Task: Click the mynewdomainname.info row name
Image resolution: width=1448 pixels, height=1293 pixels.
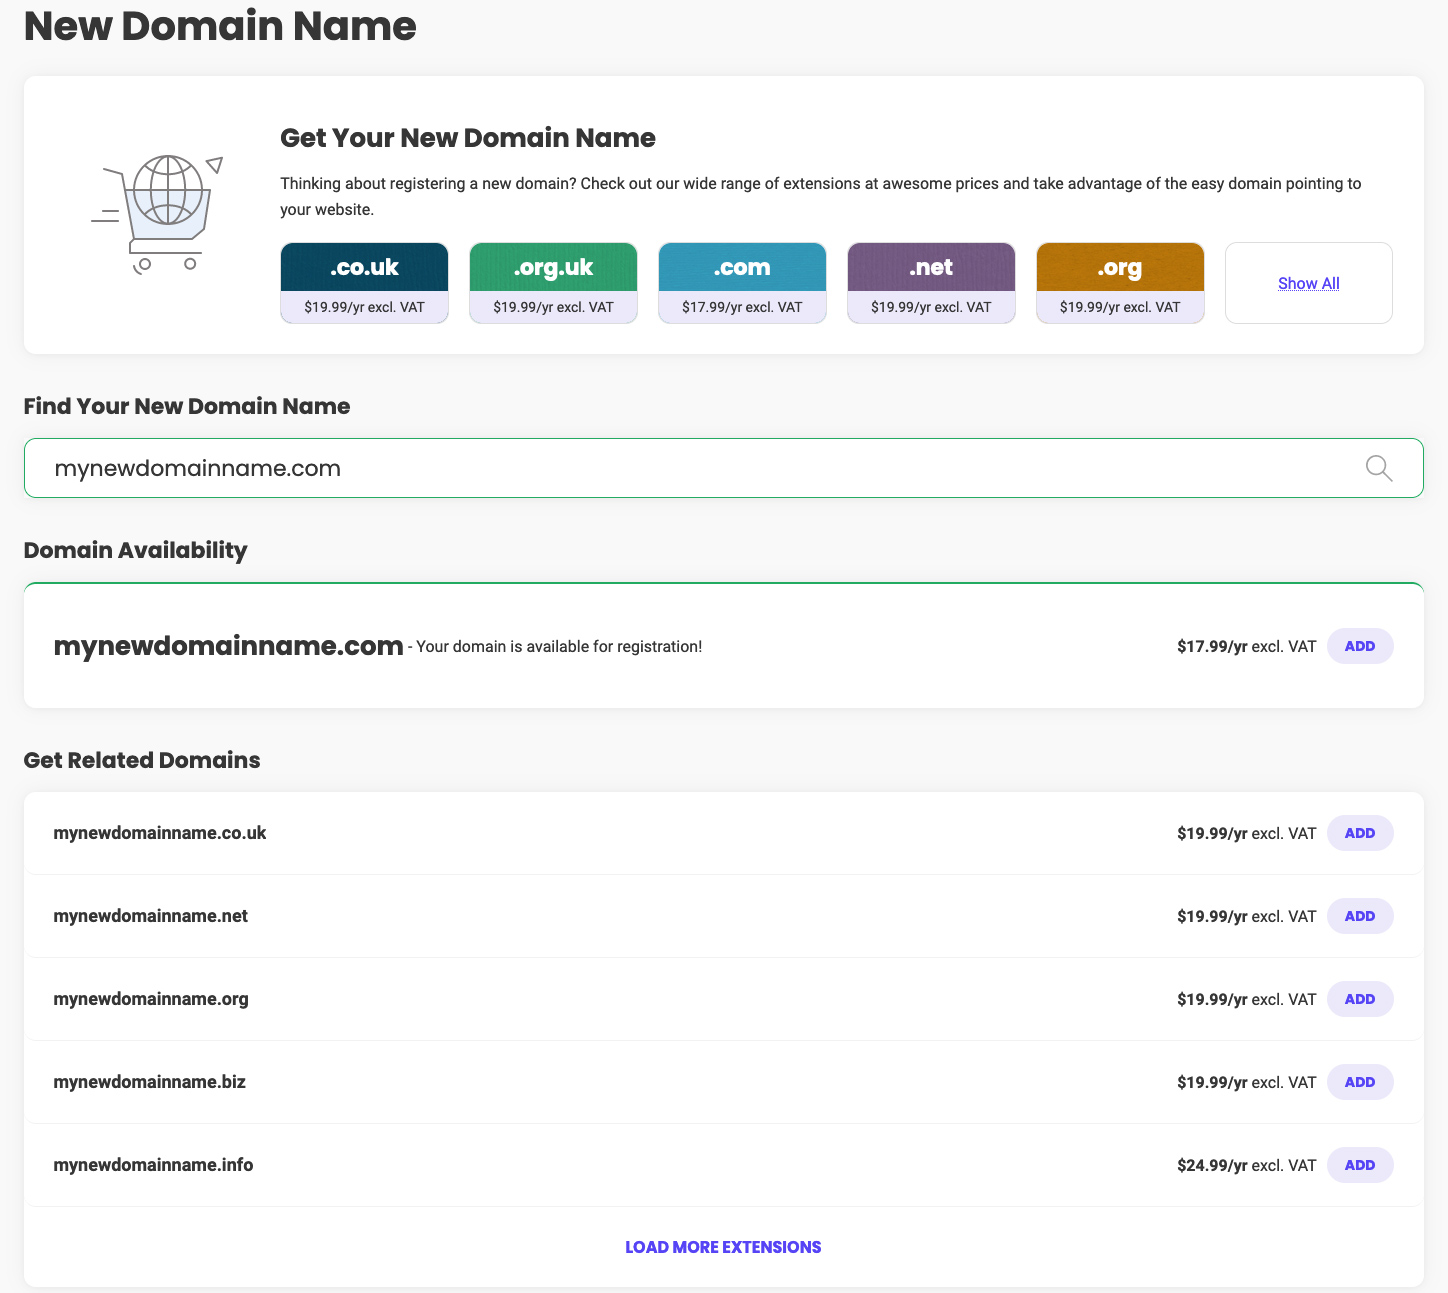Action: click(x=153, y=1165)
